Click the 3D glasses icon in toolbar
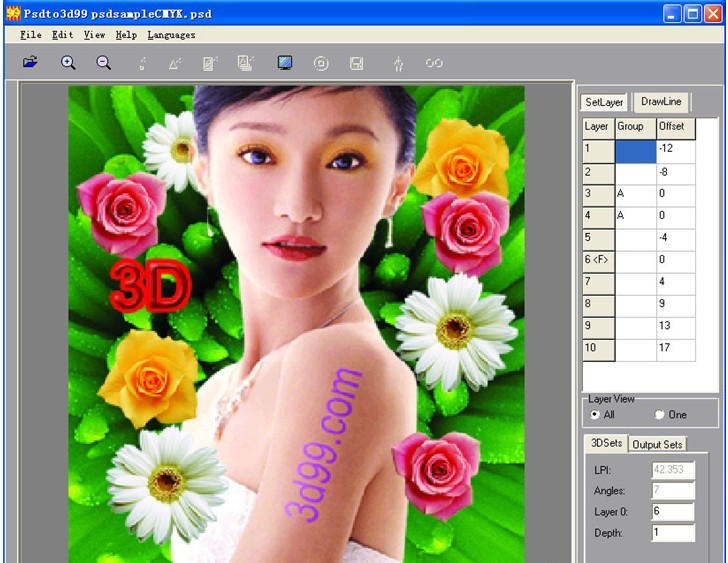 coord(434,63)
